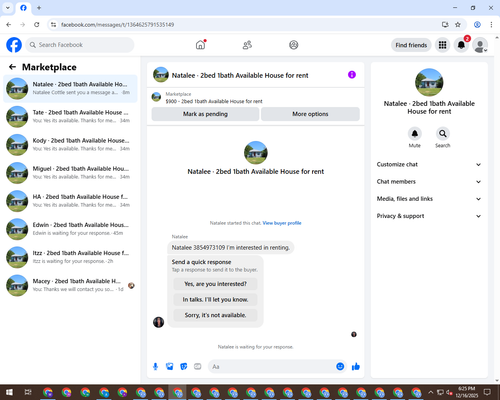Send quick response Yes, are you interested?
500x400 pixels.
pyautogui.click(x=215, y=284)
